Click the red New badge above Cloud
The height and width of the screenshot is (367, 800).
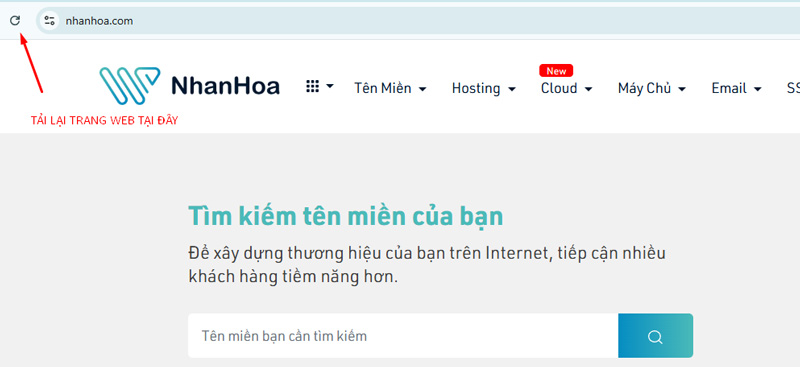(556, 70)
